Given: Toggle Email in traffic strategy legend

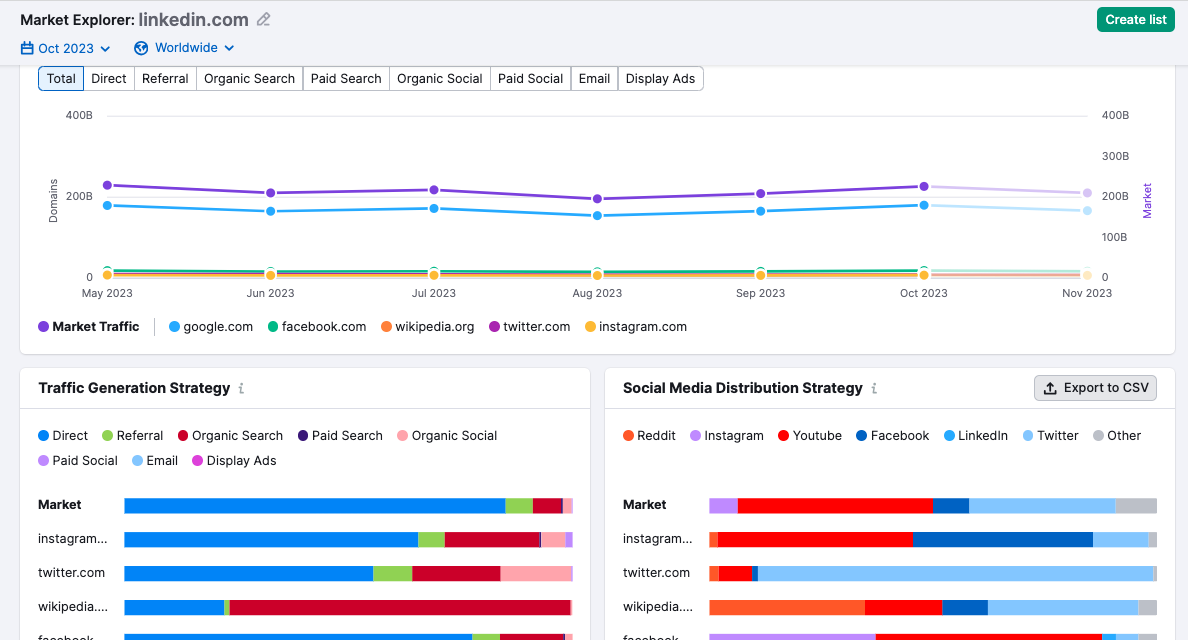Looking at the screenshot, I should click(155, 460).
